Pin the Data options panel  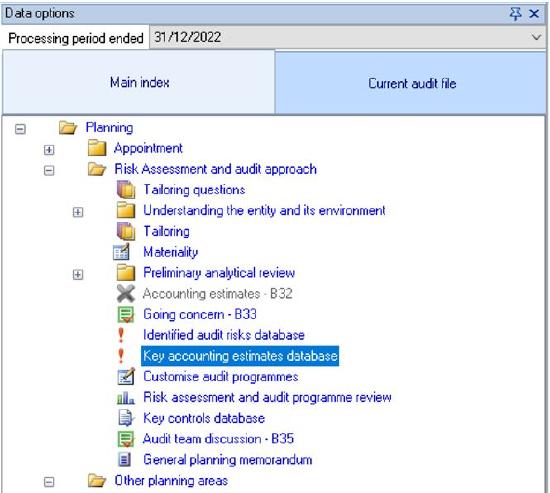click(x=516, y=14)
